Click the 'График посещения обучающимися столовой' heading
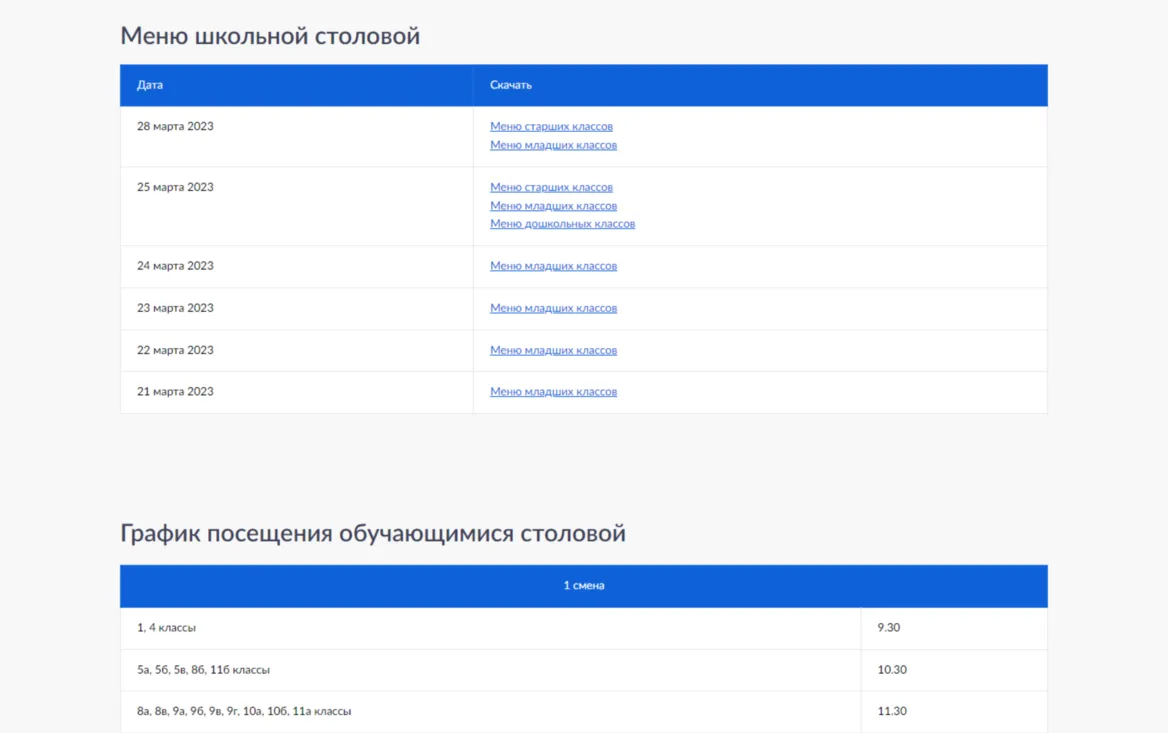 (x=372, y=534)
